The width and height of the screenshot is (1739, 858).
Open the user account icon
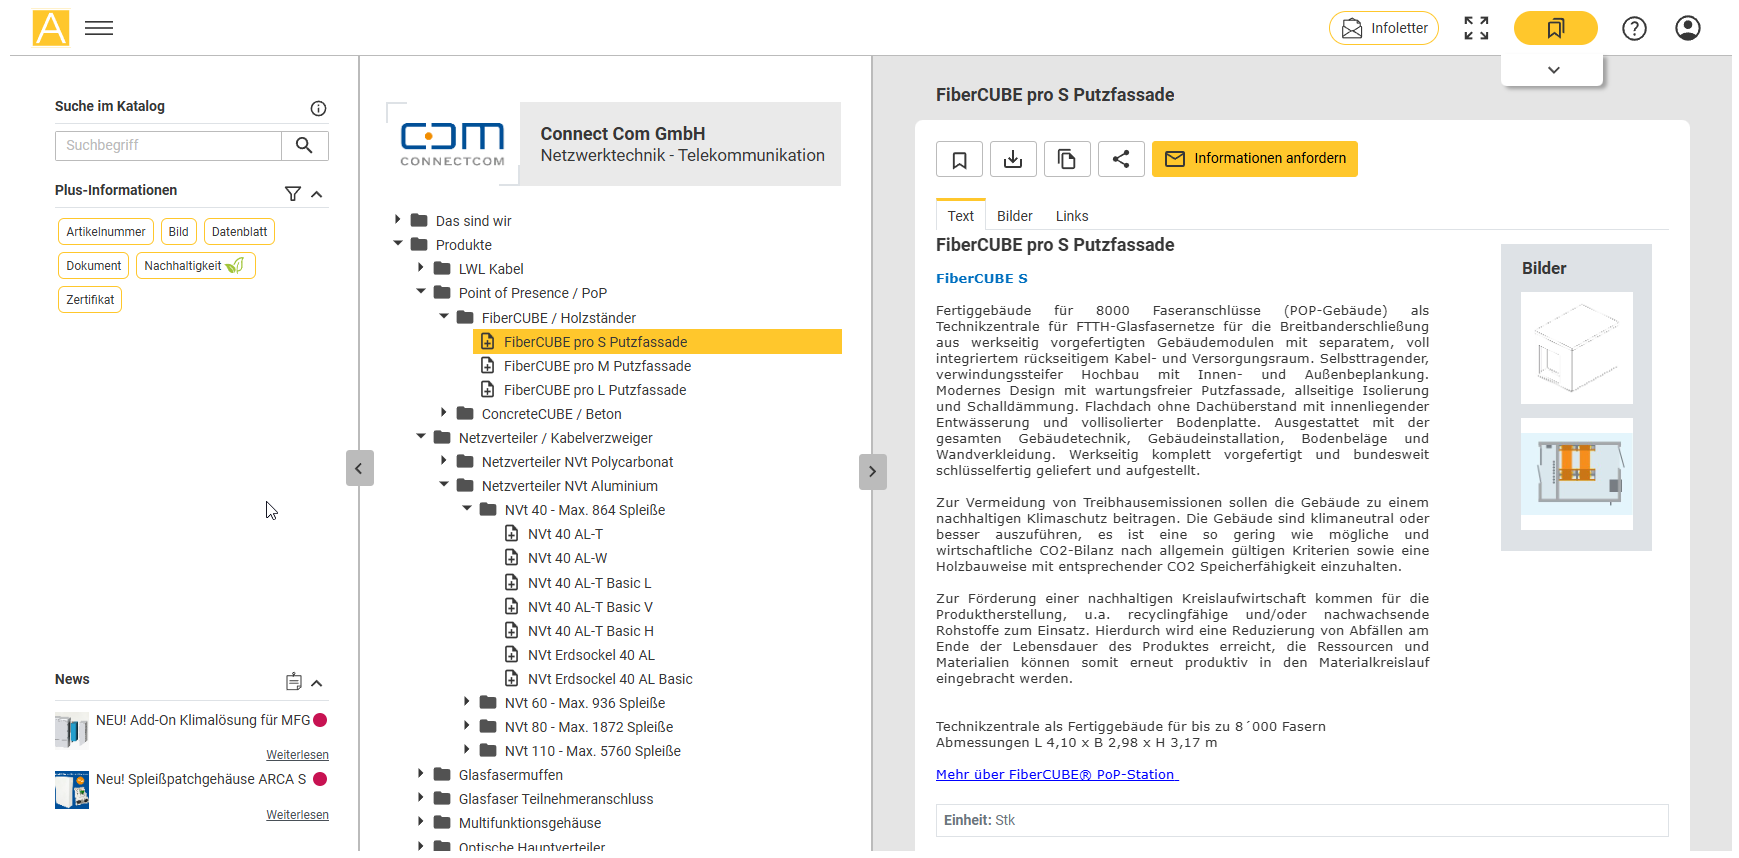pyautogui.click(x=1688, y=28)
